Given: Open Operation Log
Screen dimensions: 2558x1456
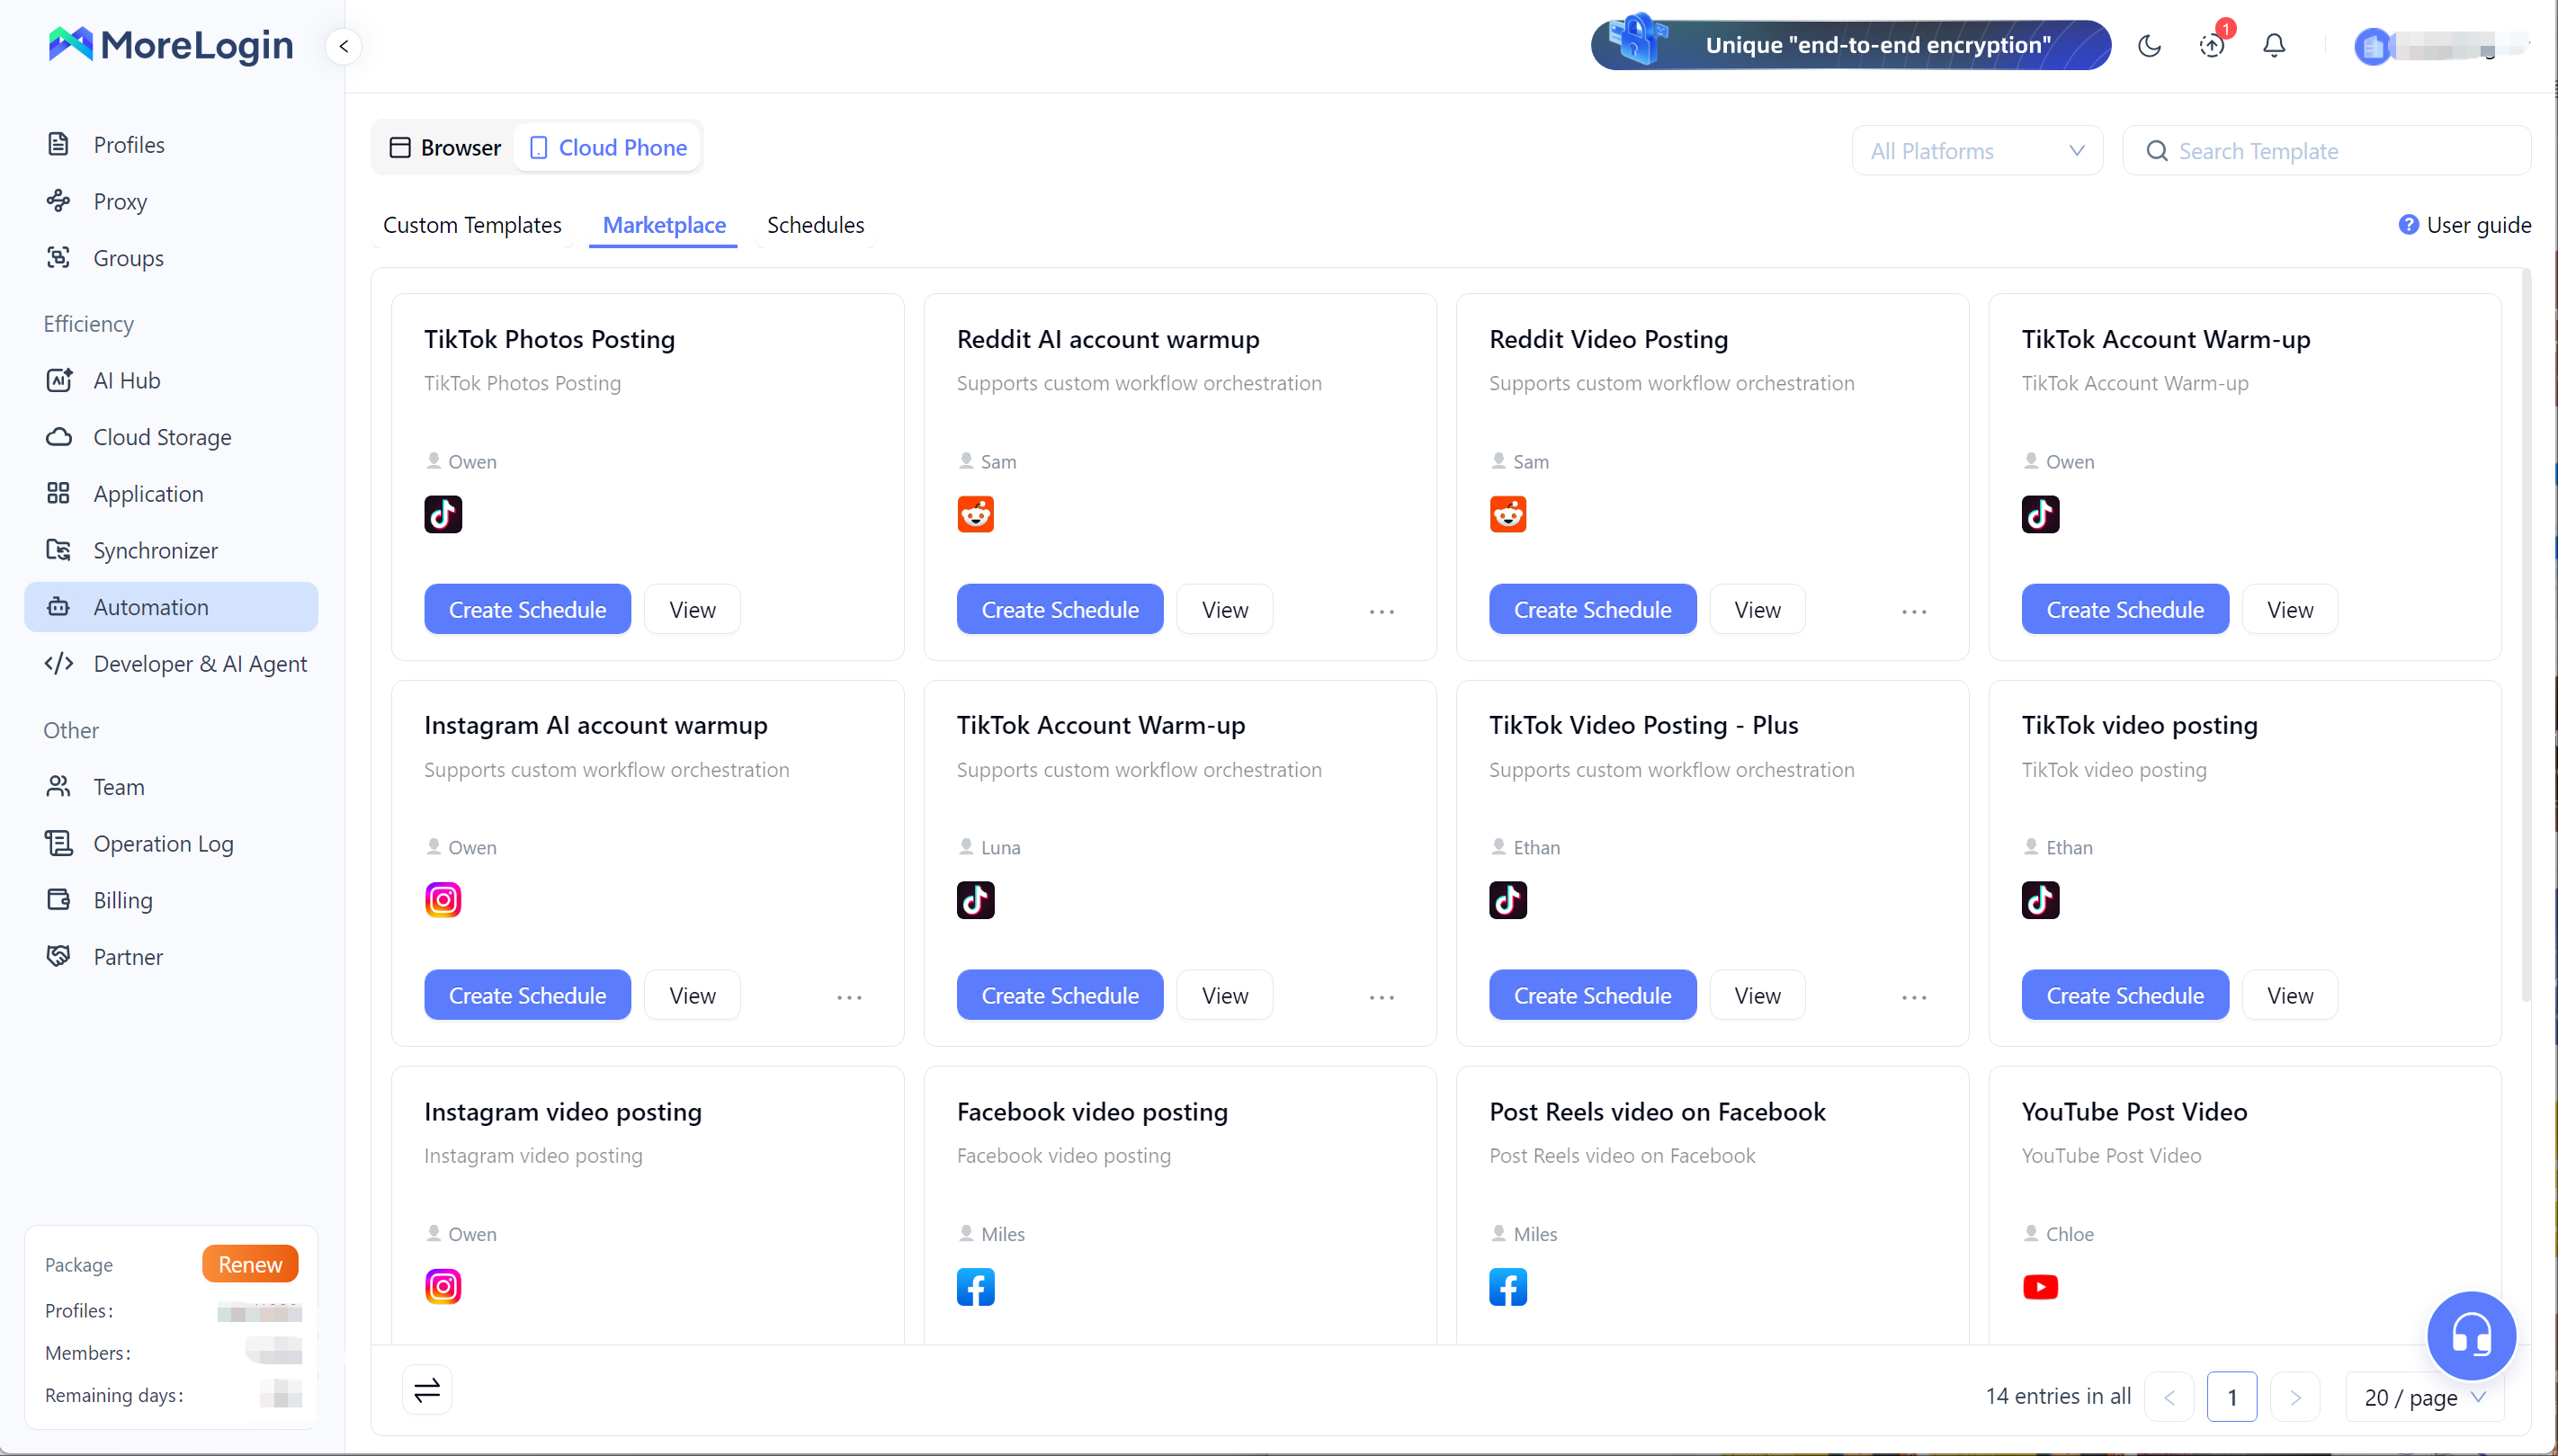Looking at the screenshot, I should (171, 844).
